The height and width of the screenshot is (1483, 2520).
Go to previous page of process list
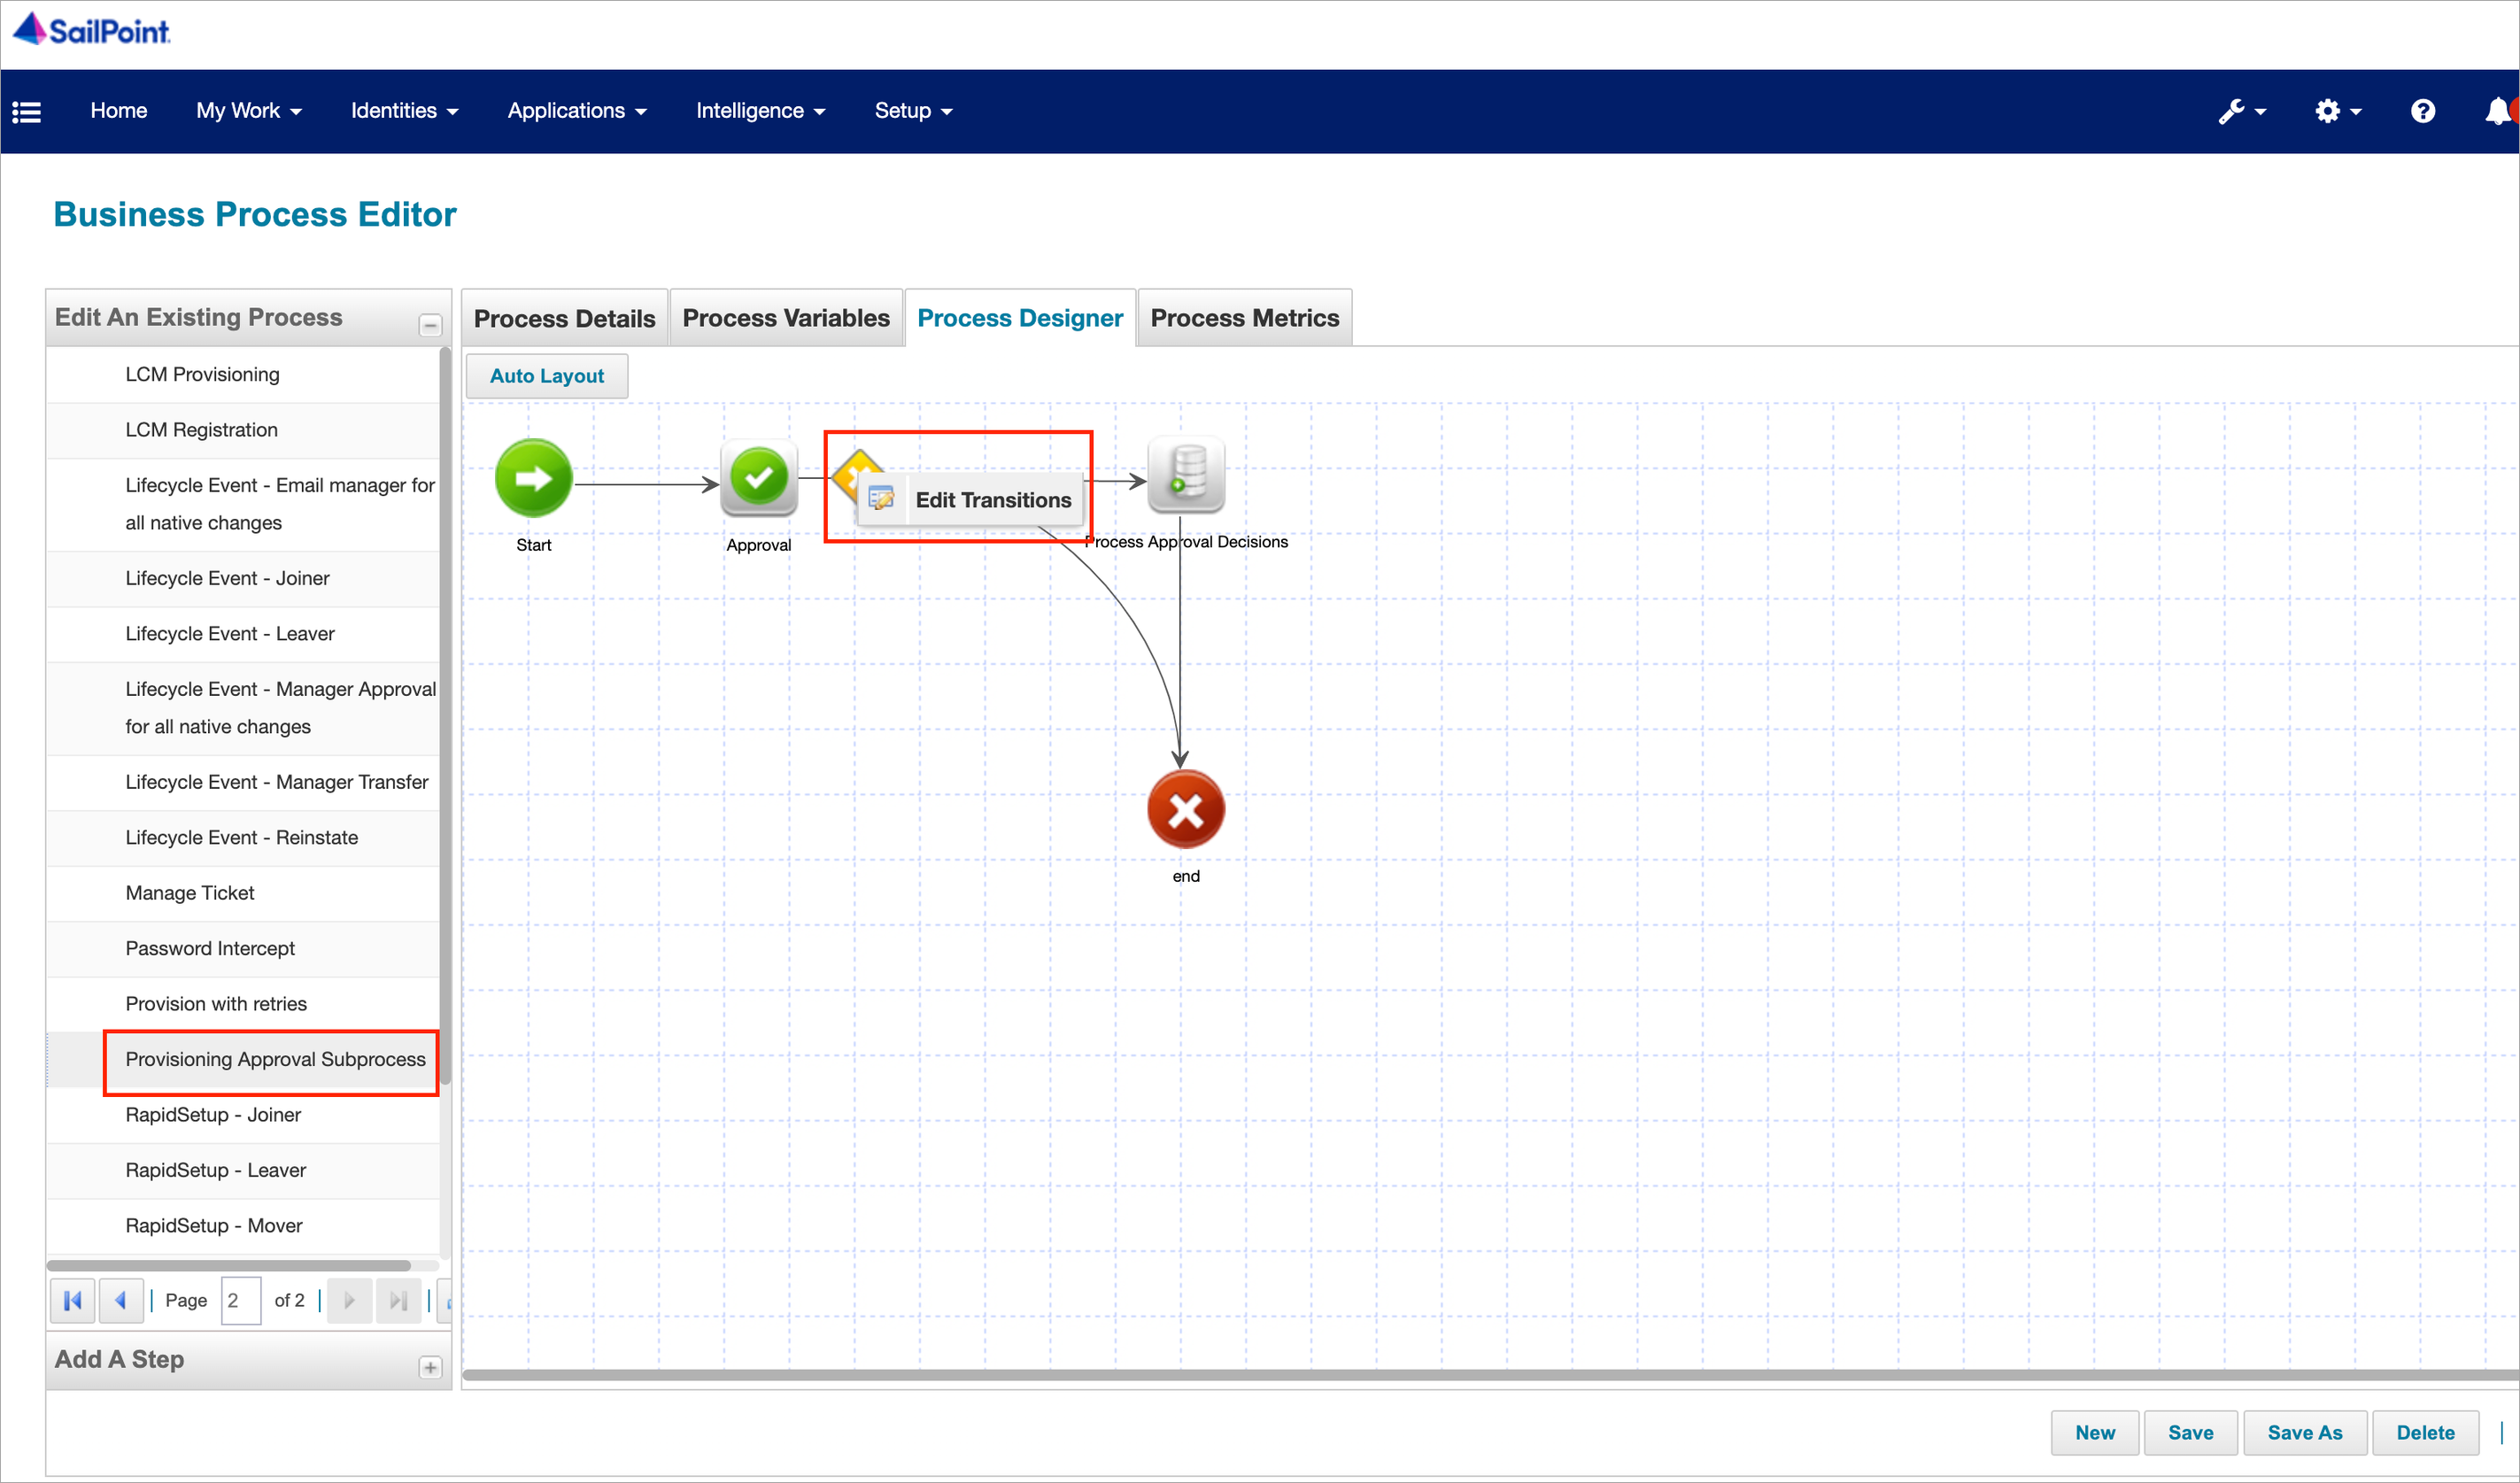[121, 1300]
